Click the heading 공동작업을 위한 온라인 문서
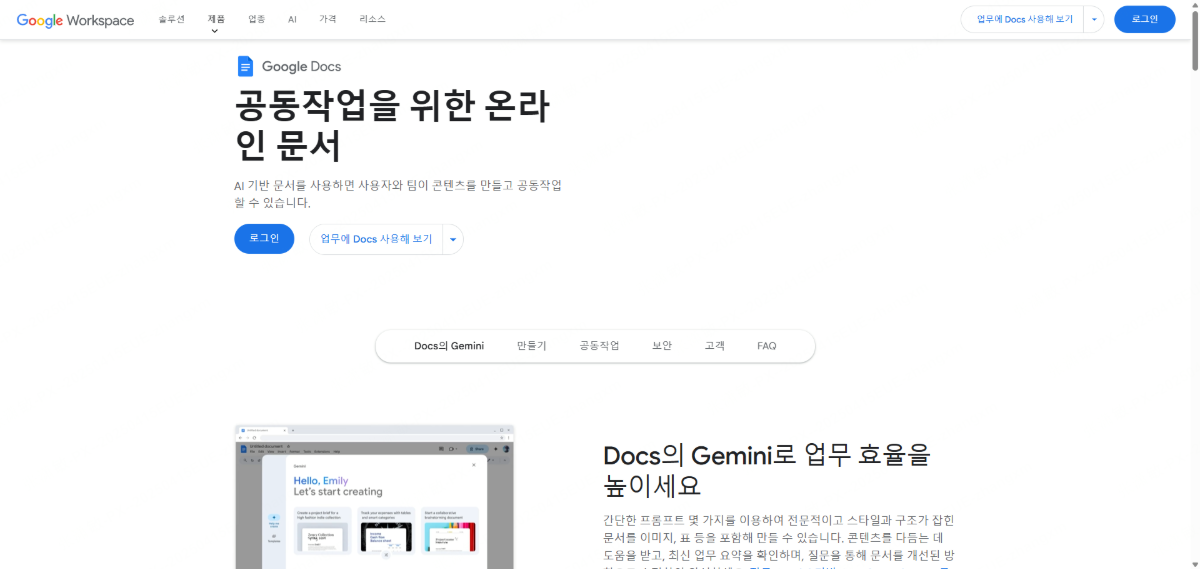Screen dimensions: 1200x570 [x=392, y=126]
